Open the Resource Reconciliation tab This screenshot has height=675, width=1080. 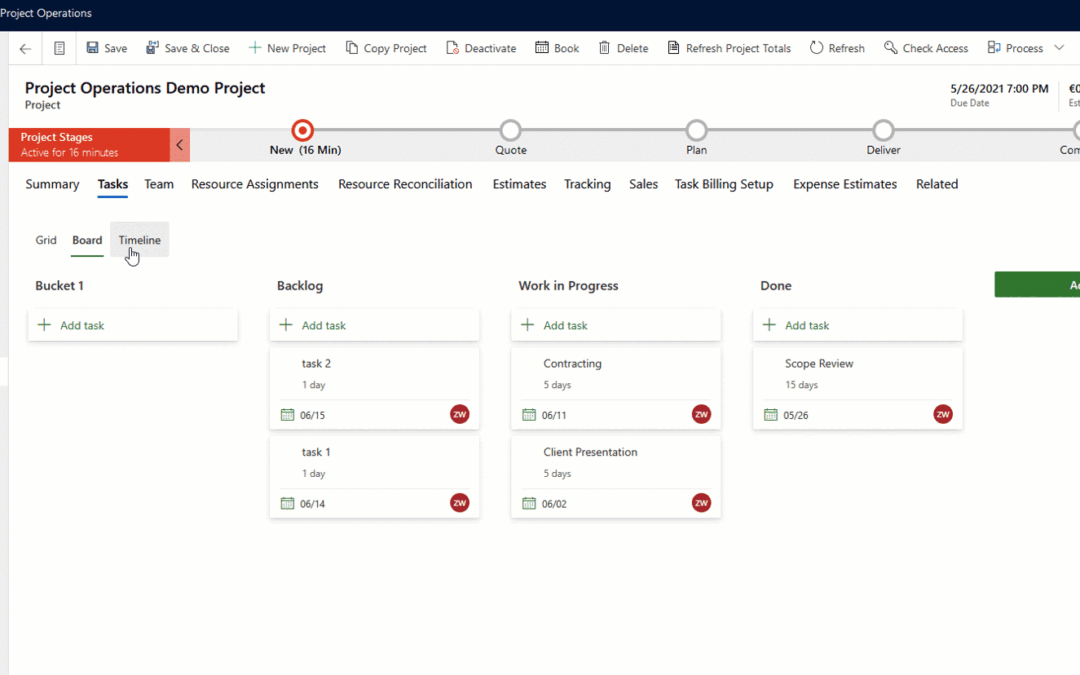[x=405, y=184]
